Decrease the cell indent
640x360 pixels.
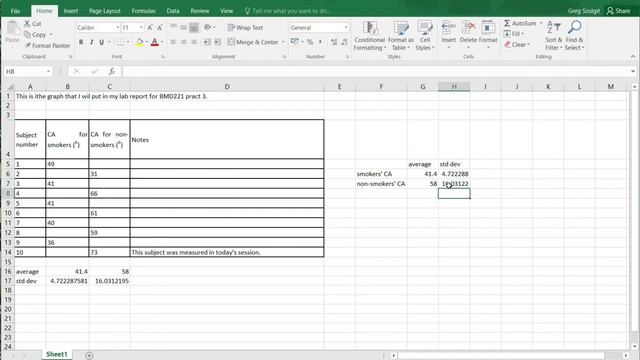[207, 42]
